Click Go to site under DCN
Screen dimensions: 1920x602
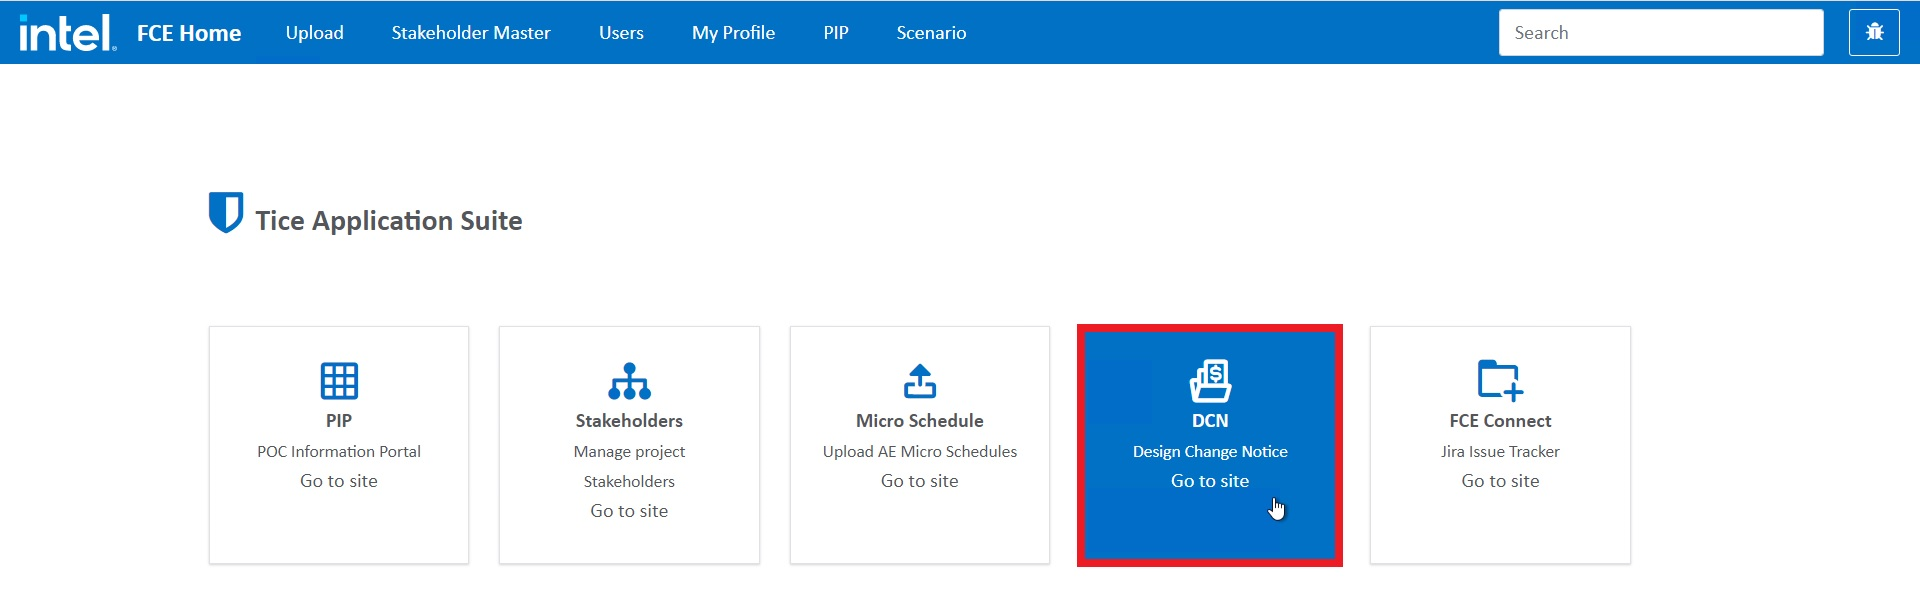pos(1210,481)
